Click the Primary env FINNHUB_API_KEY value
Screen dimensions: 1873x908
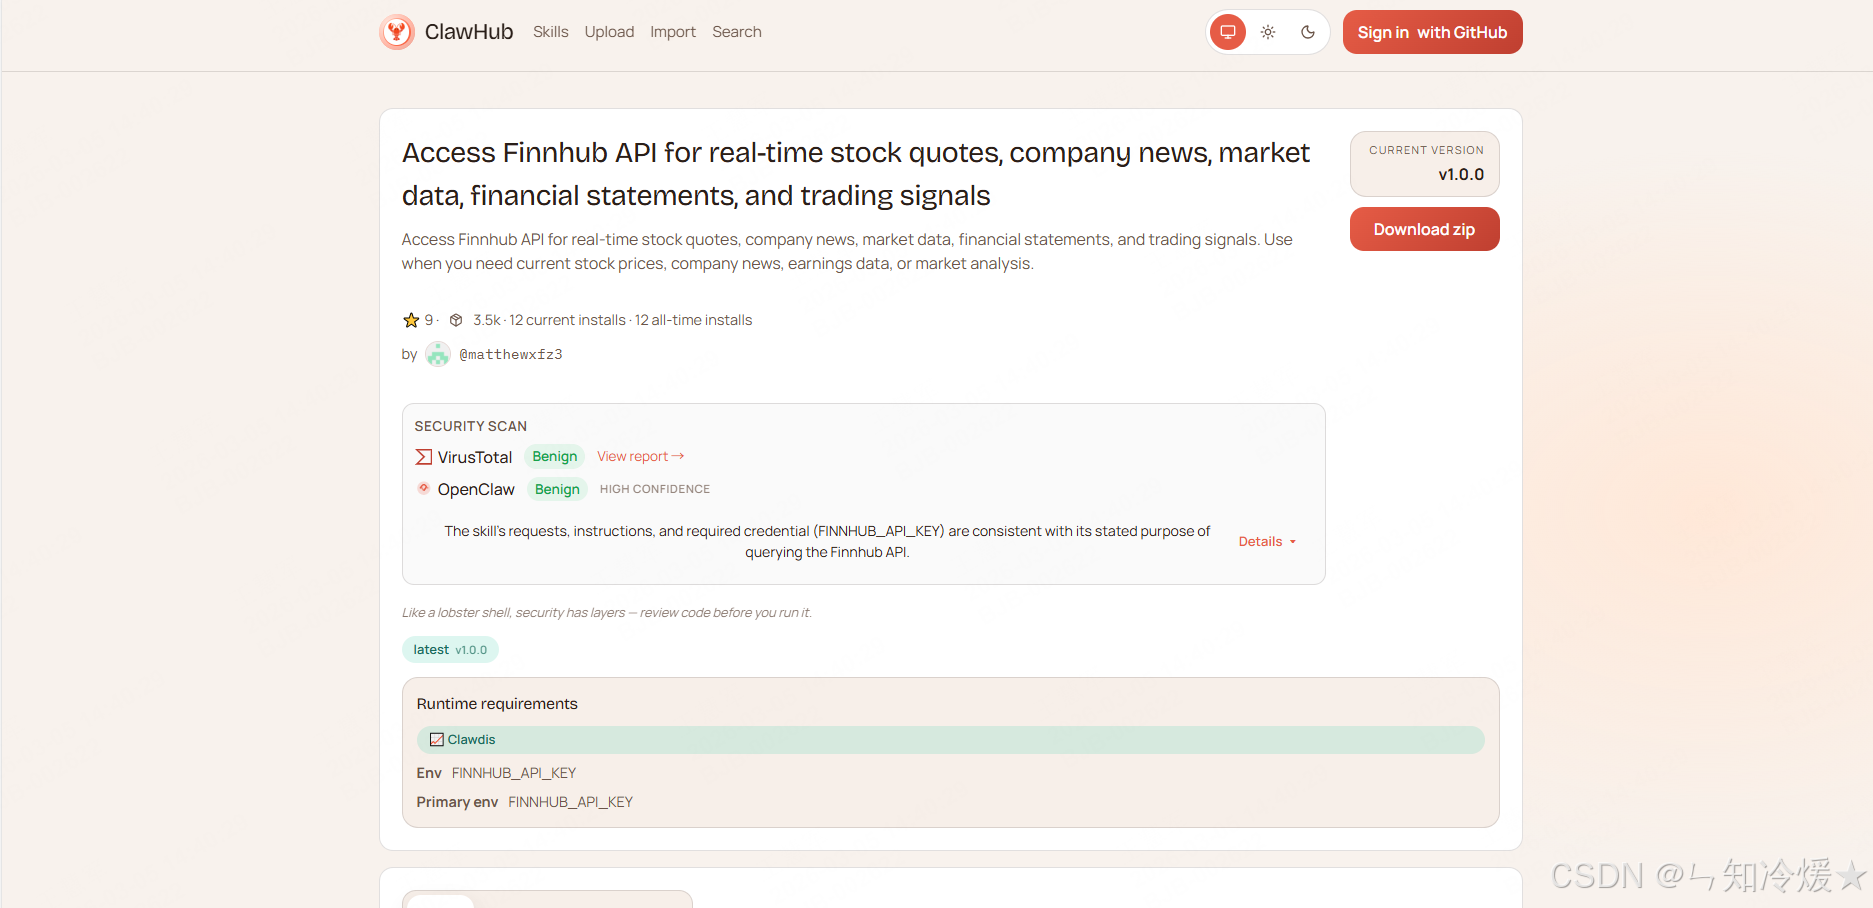(570, 802)
